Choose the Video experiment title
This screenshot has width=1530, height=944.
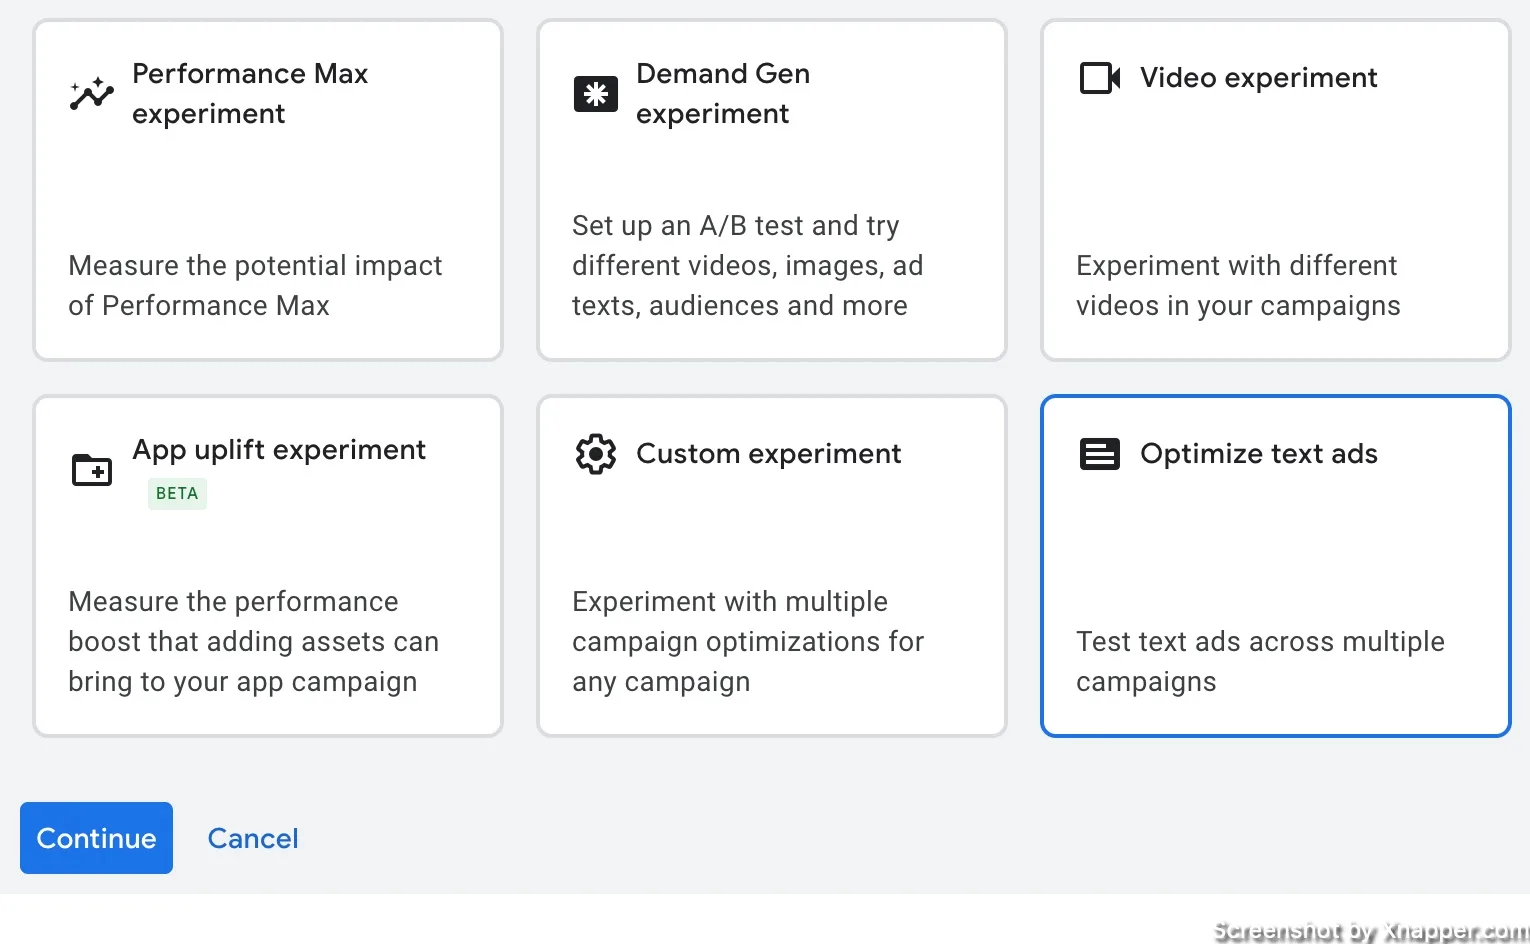click(1258, 78)
